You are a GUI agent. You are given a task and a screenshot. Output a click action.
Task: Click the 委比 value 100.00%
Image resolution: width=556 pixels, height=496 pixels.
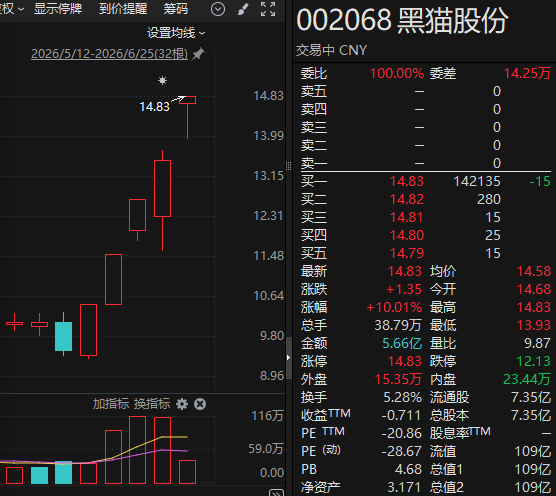(x=397, y=73)
